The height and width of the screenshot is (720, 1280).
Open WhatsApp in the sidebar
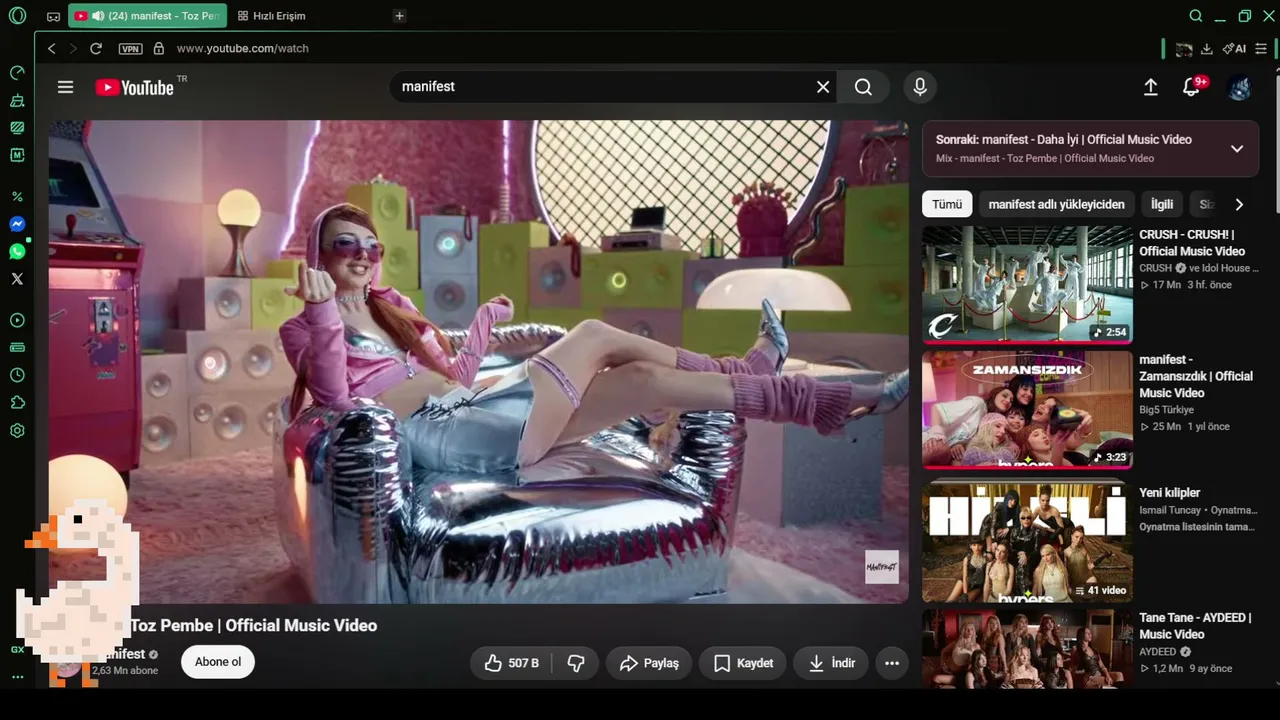[x=17, y=252]
